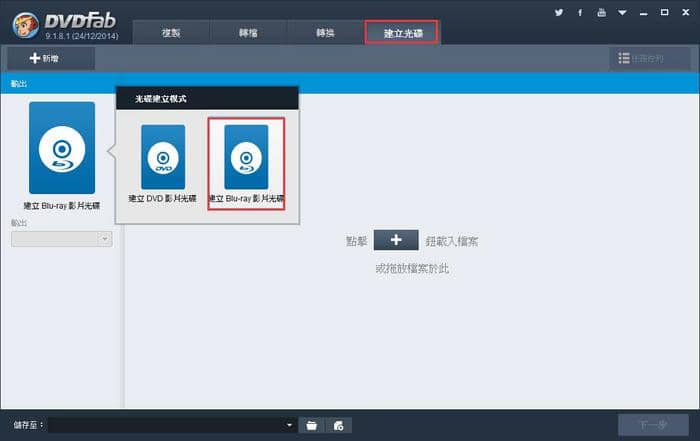Screen dimensions: 700x441
Task: Switch to the 轉換 (Converter) tab
Action: point(325,33)
